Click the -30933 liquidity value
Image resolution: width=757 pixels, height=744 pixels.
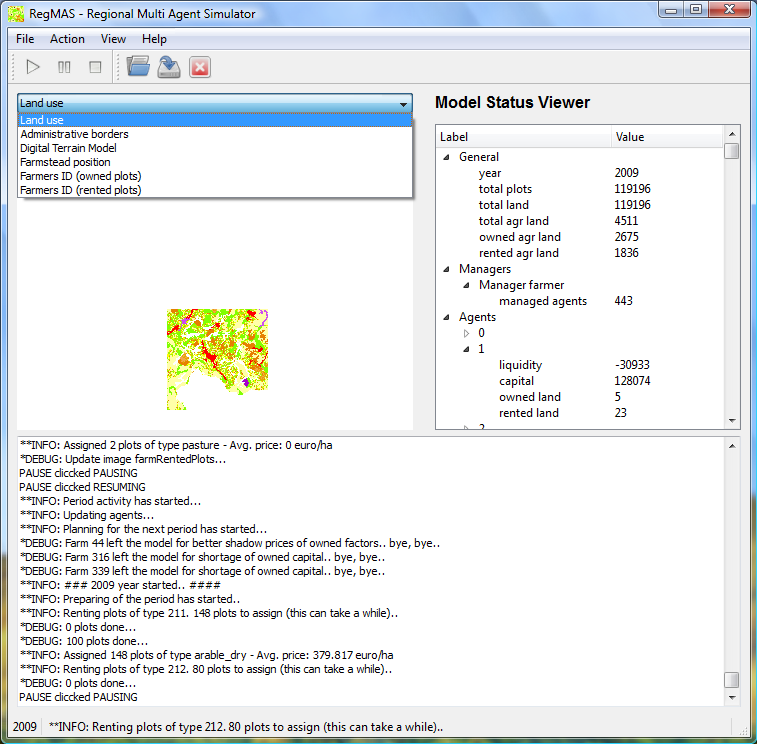[632, 365]
